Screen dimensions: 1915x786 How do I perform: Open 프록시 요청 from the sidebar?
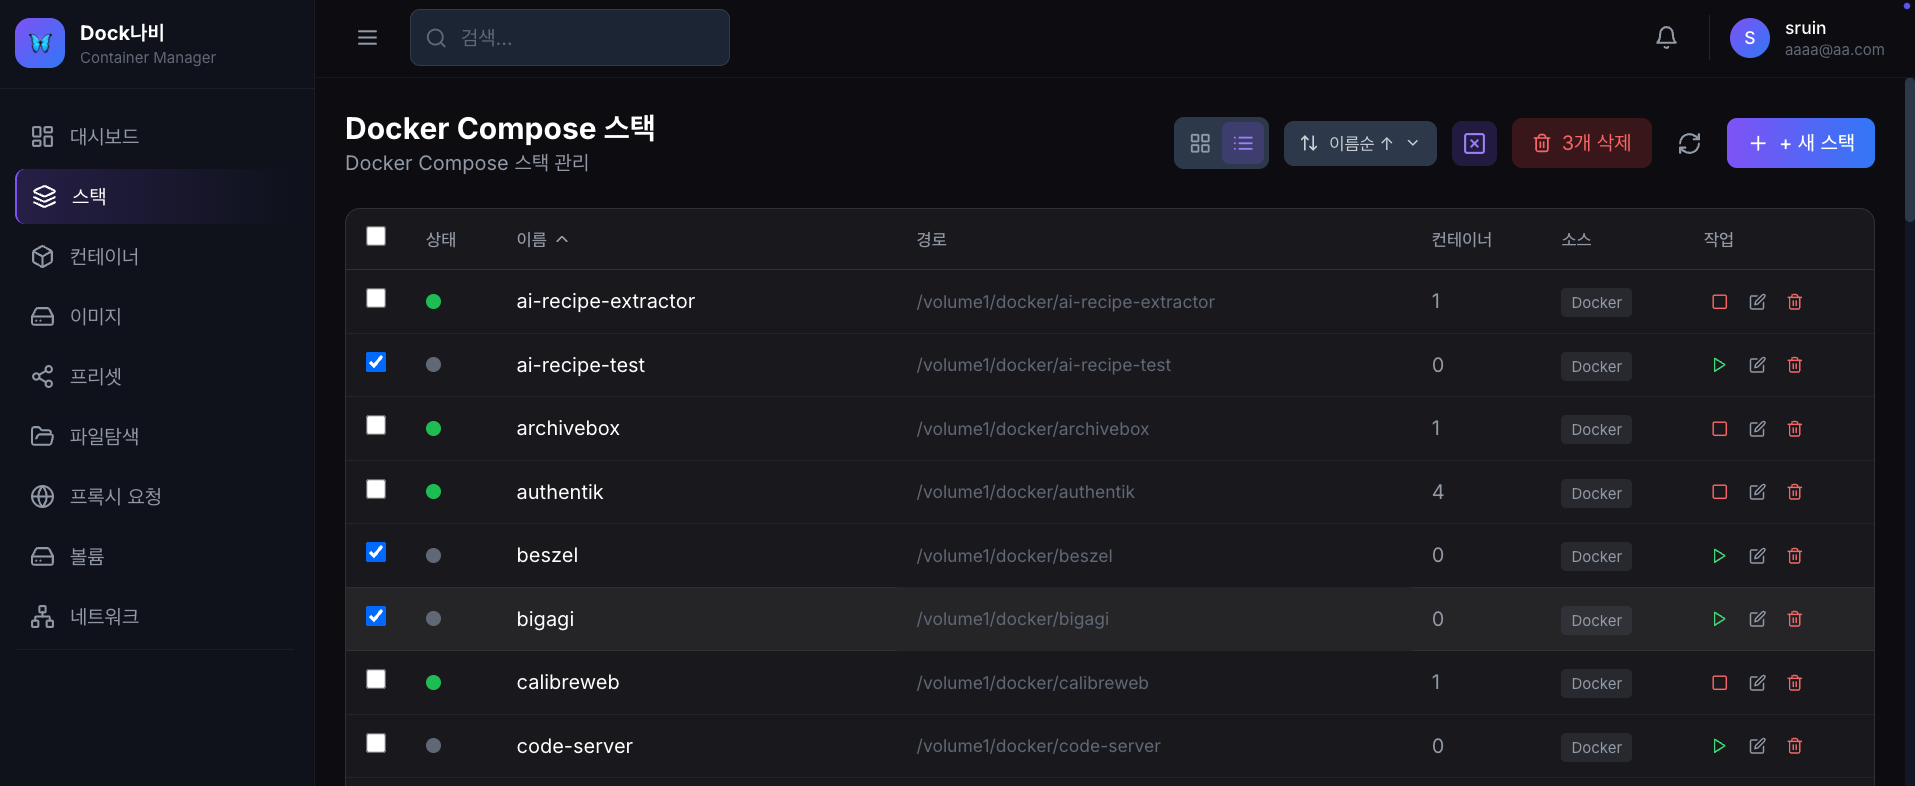tap(116, 496)
